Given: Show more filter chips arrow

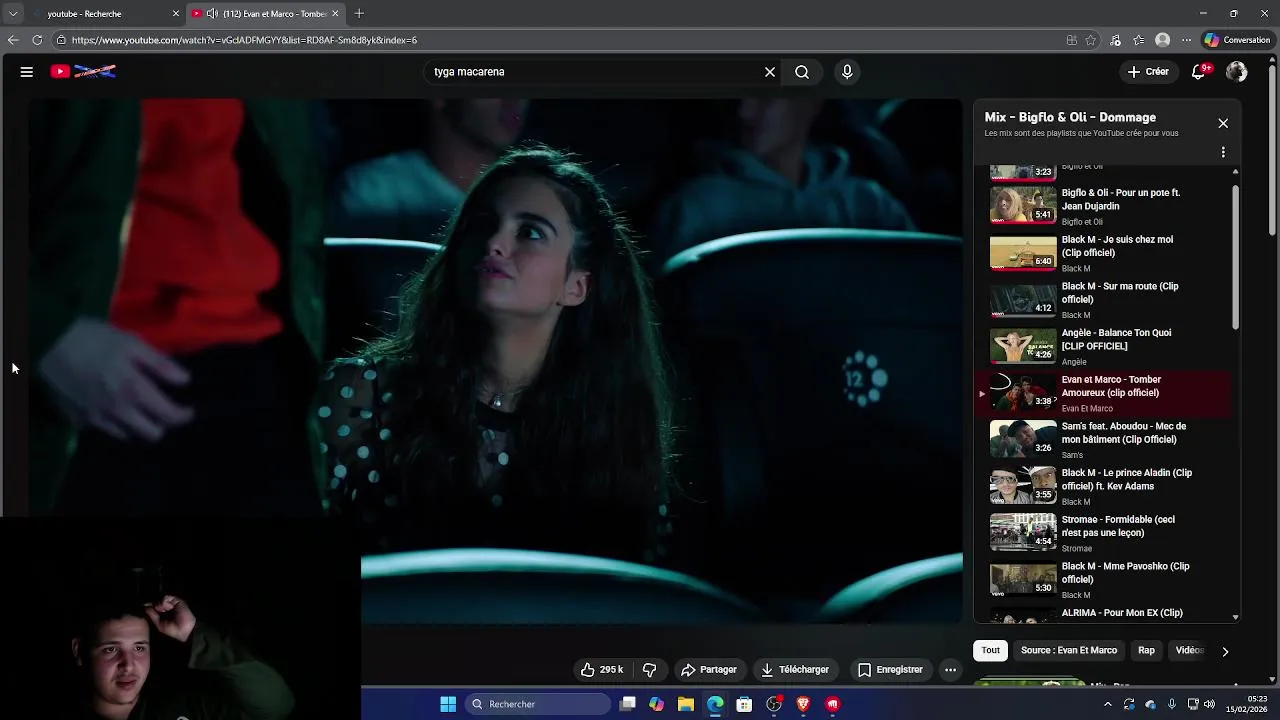Looking at the screenshot, I should [1225, 651].
